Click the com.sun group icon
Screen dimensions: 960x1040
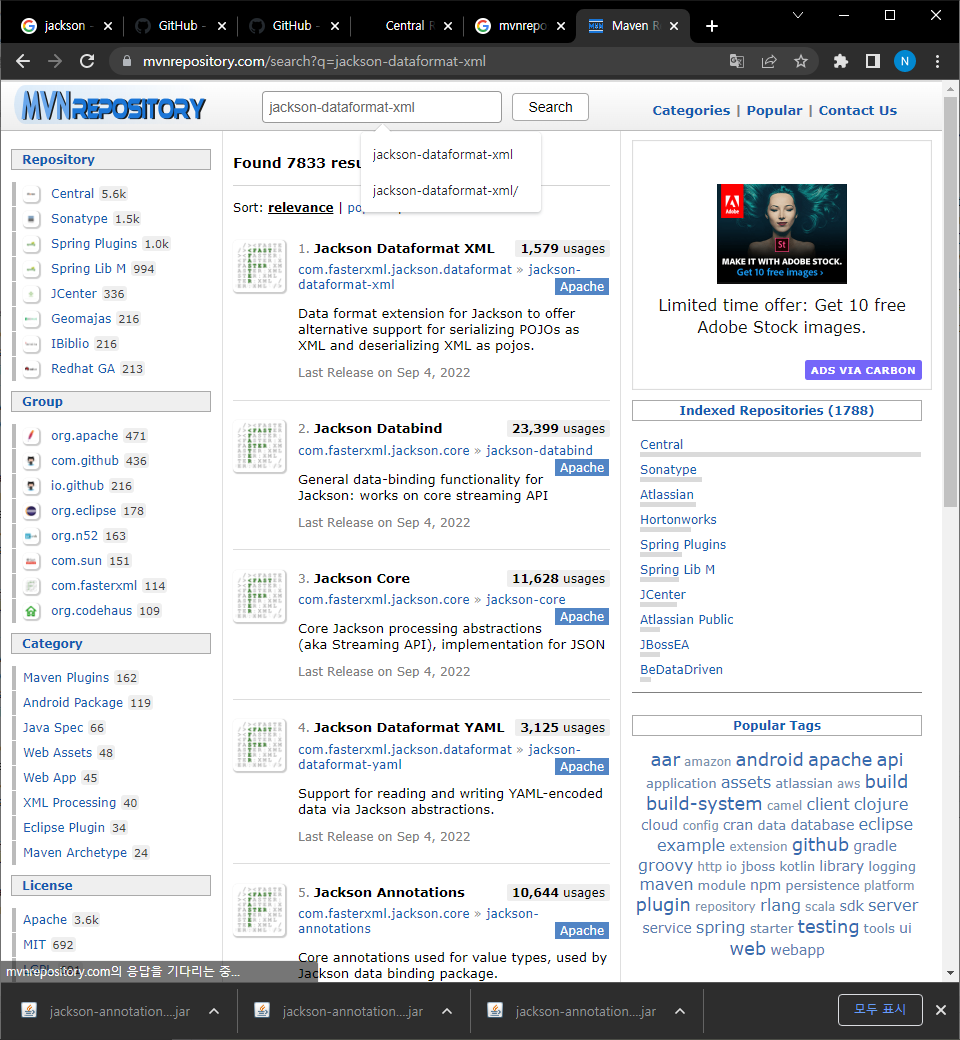point(31,561)
